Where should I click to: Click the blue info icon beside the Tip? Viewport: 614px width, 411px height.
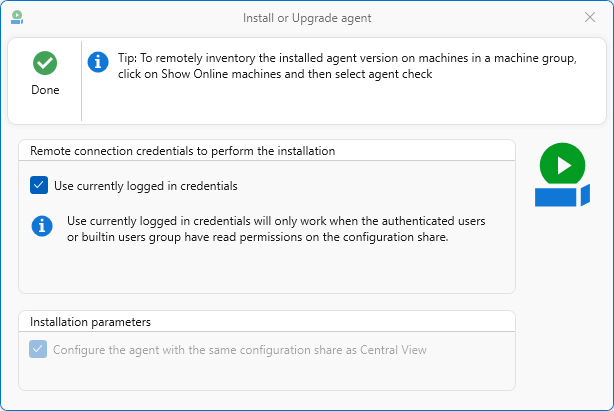98,62
